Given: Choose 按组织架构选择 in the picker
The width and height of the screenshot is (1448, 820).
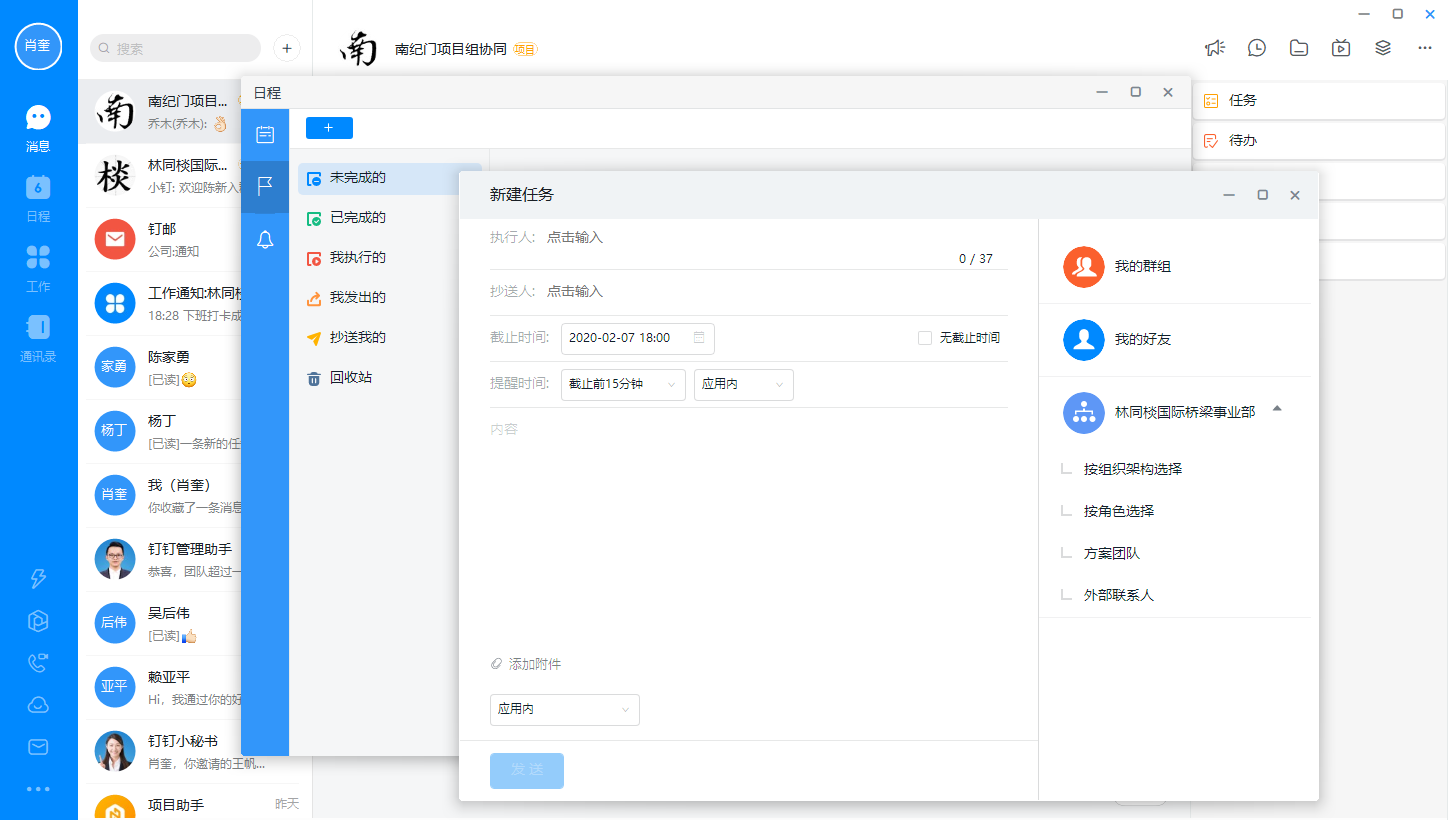Looking at the screenshot, I should (x=1133, y=469).
